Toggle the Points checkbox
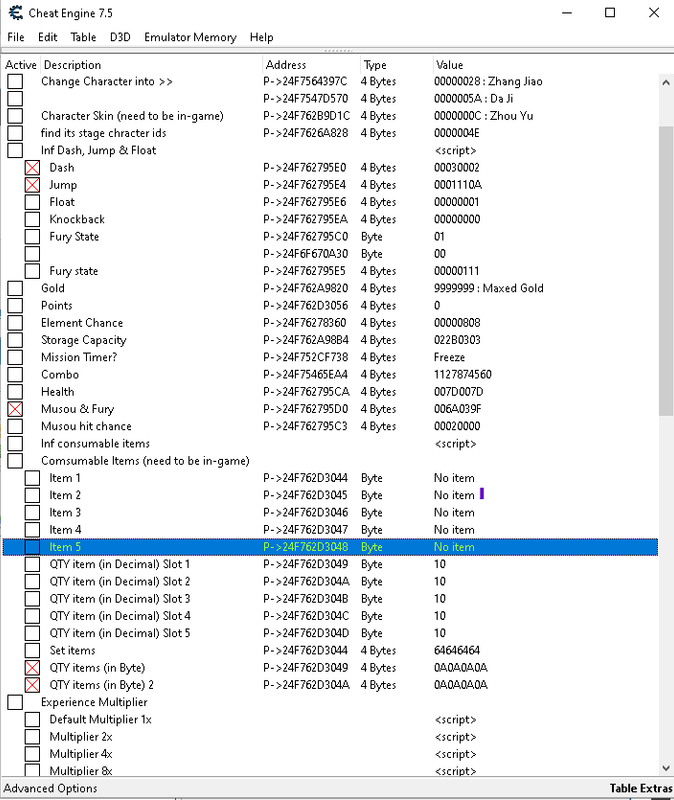The height and width of the screenshot is (800, 674). [x=15, y=306]
